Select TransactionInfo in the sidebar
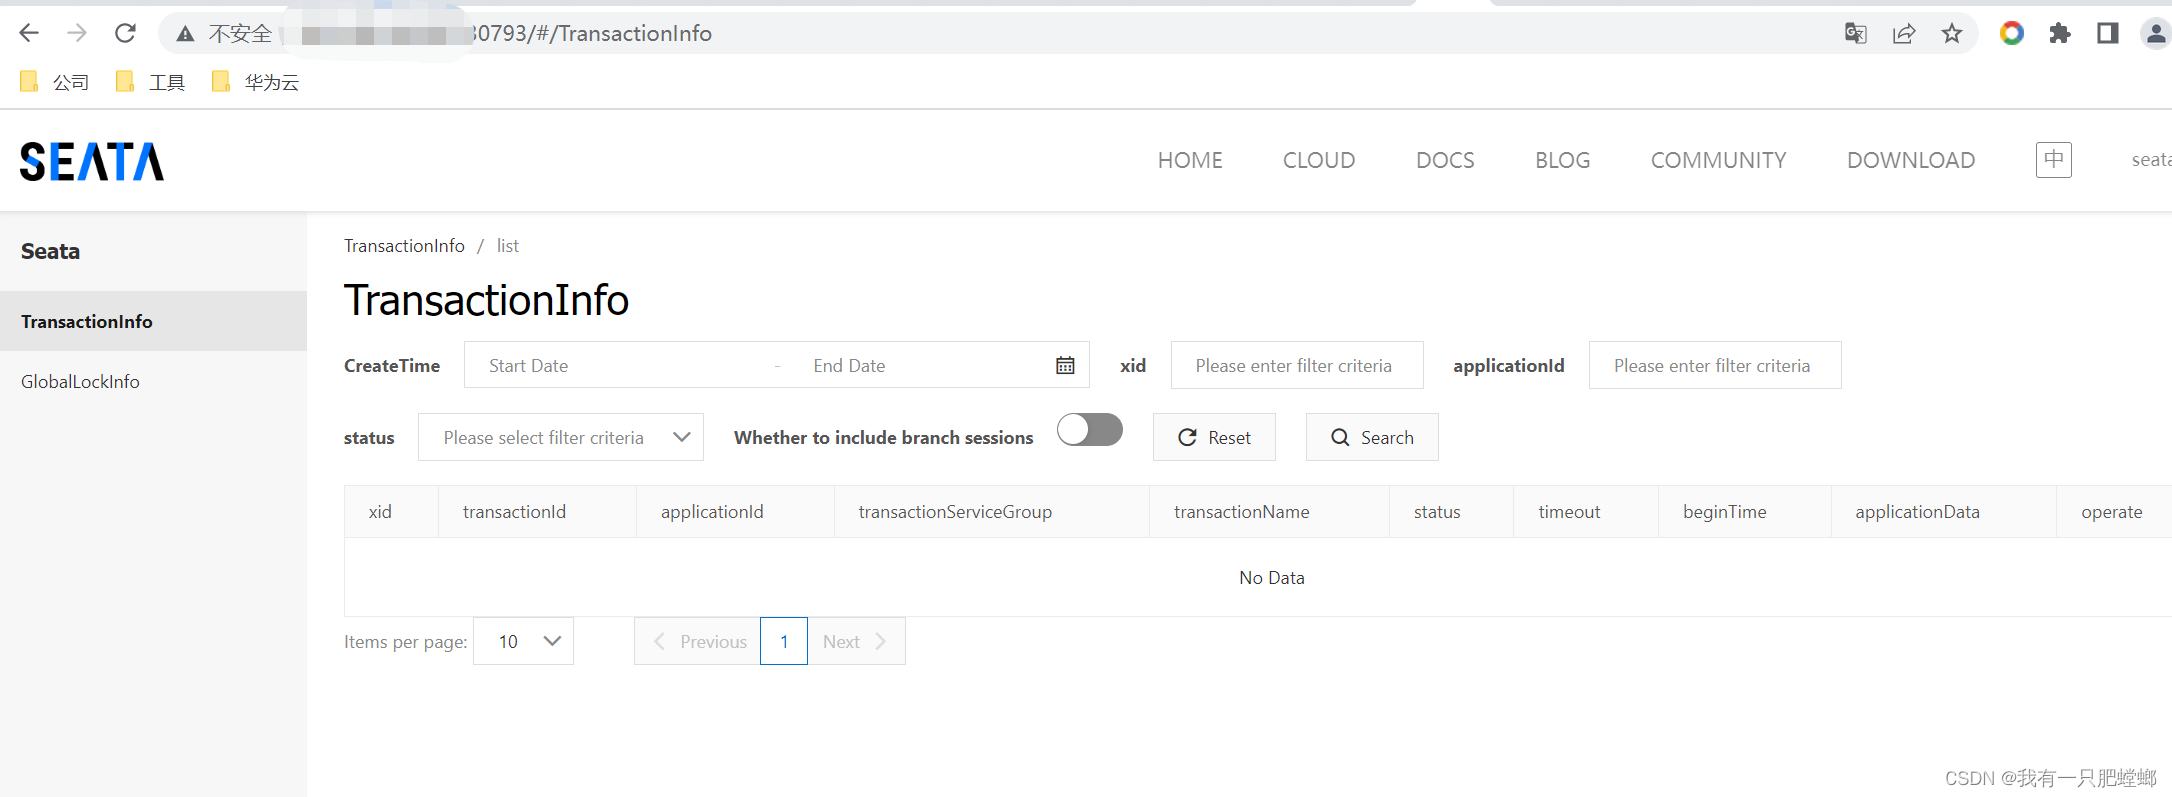The height and width of the screenshot is (797, 2172). 153,321
